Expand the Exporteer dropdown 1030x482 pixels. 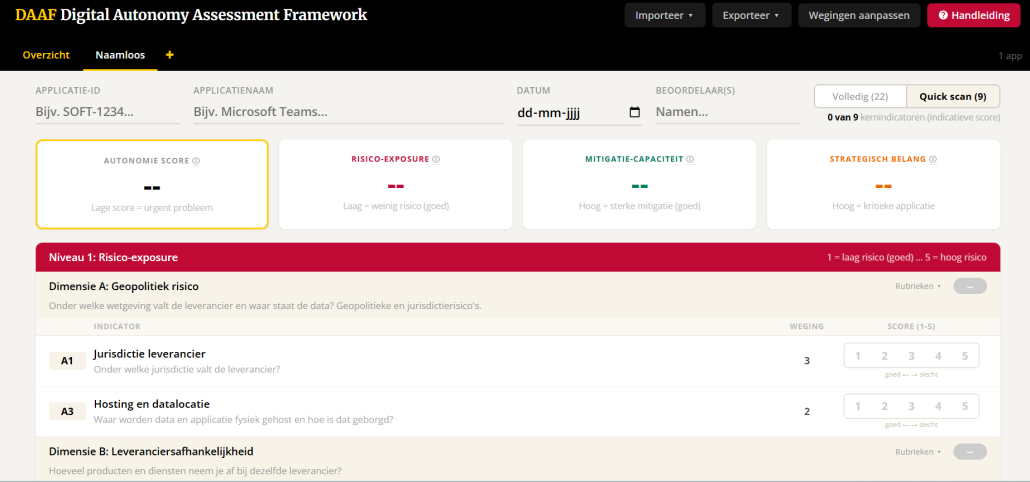(751, 15)
